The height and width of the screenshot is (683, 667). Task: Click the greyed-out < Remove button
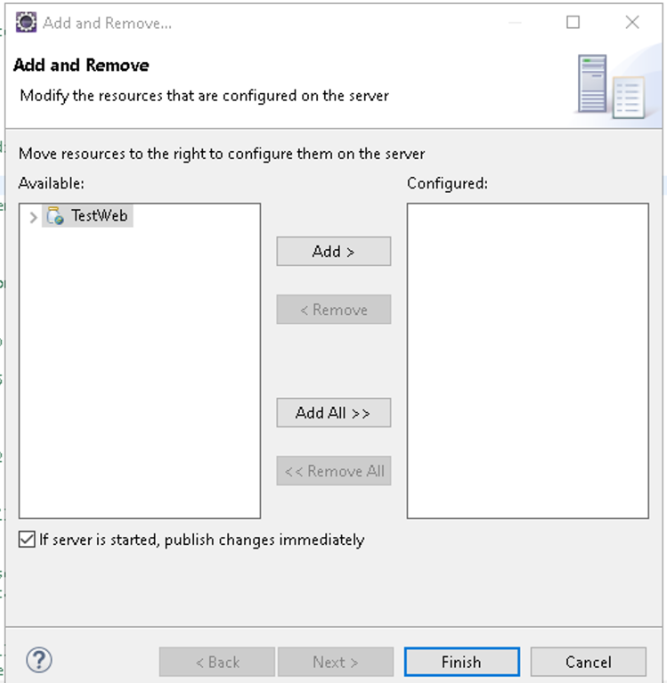(333, 310)
